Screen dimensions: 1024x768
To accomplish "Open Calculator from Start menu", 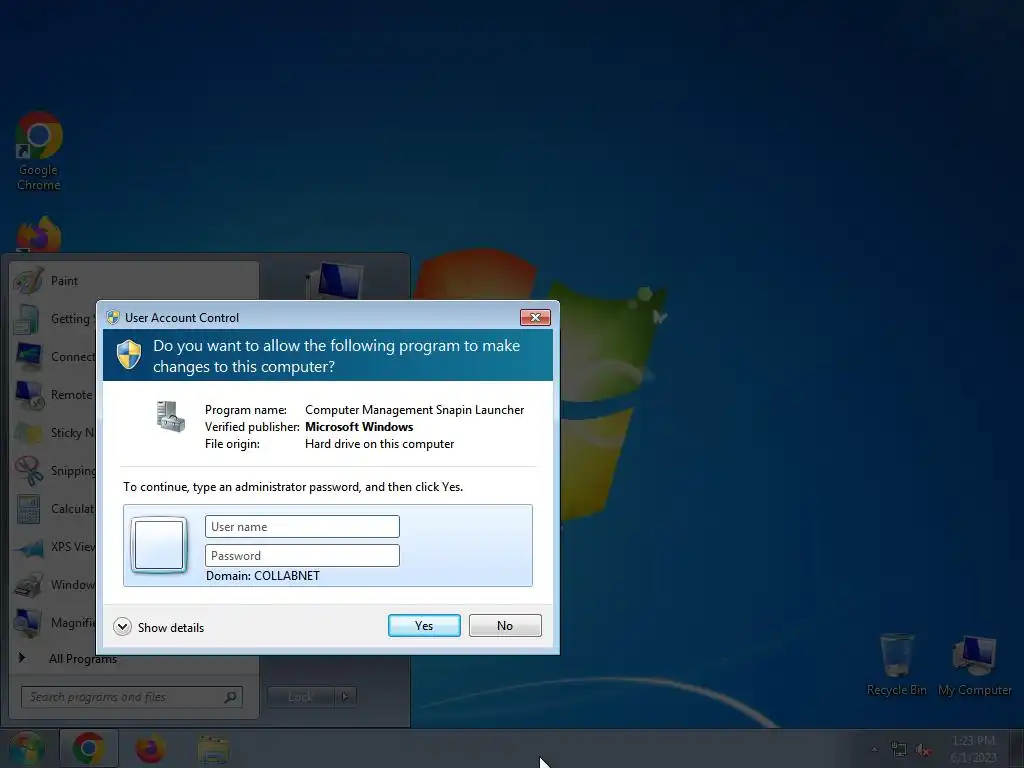I will point(54,509).
